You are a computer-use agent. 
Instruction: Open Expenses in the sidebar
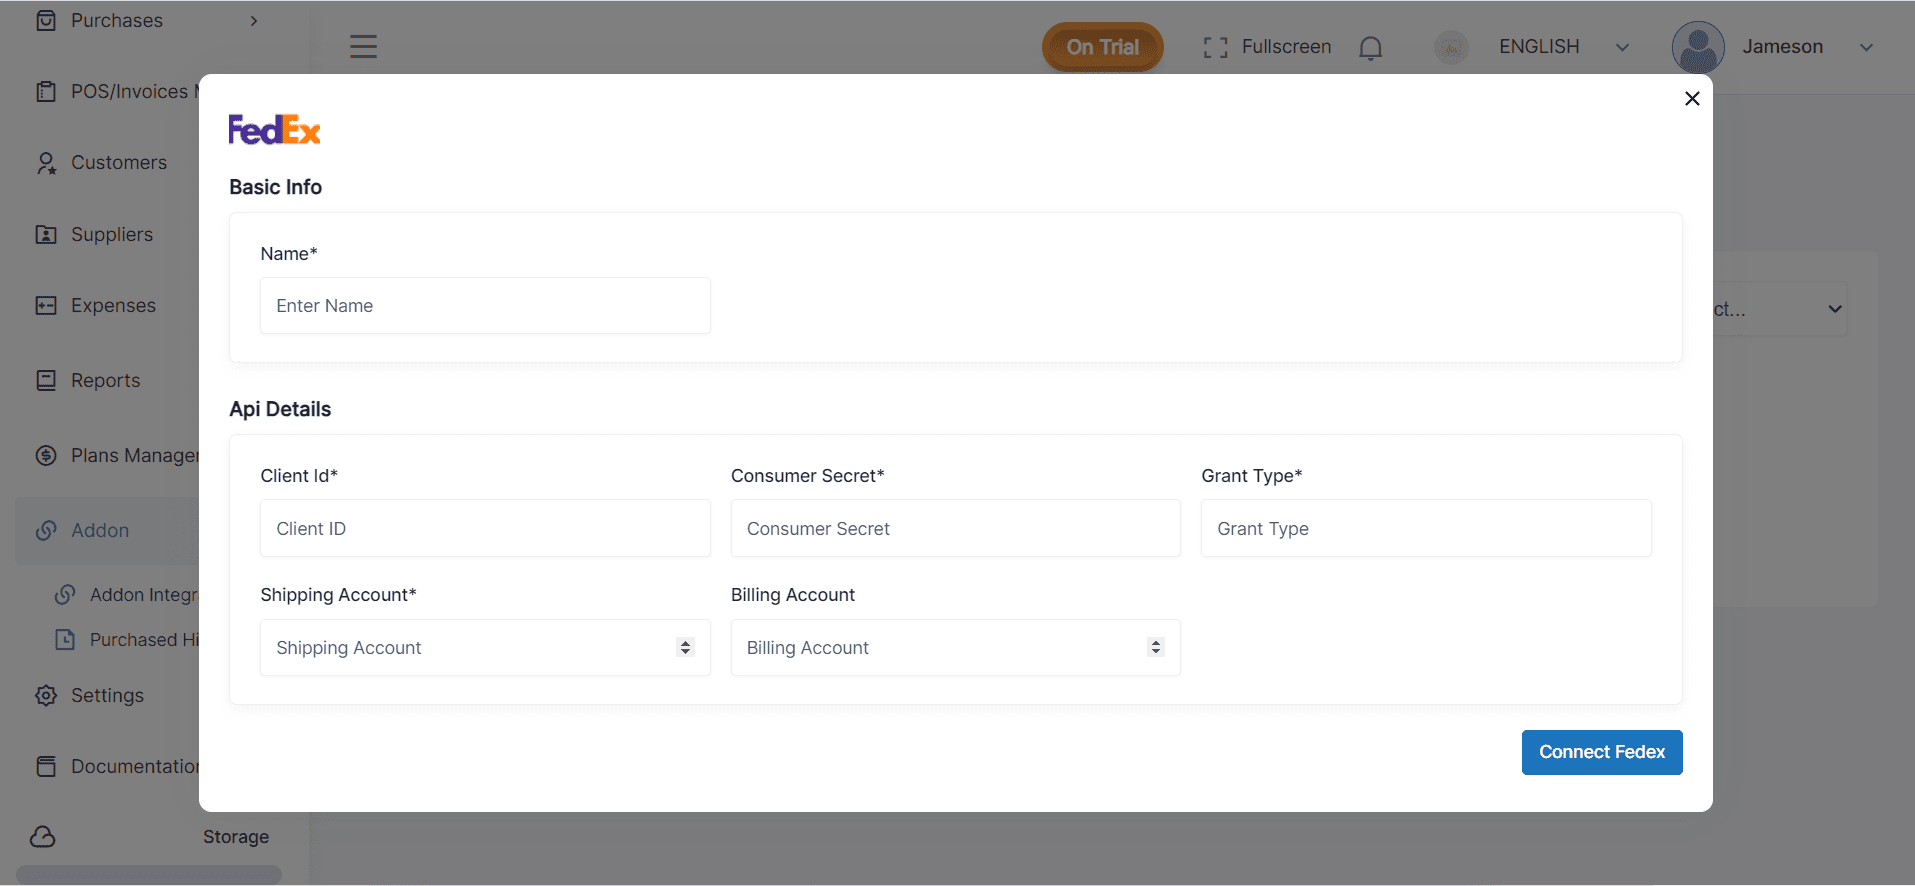coord(113,305)
